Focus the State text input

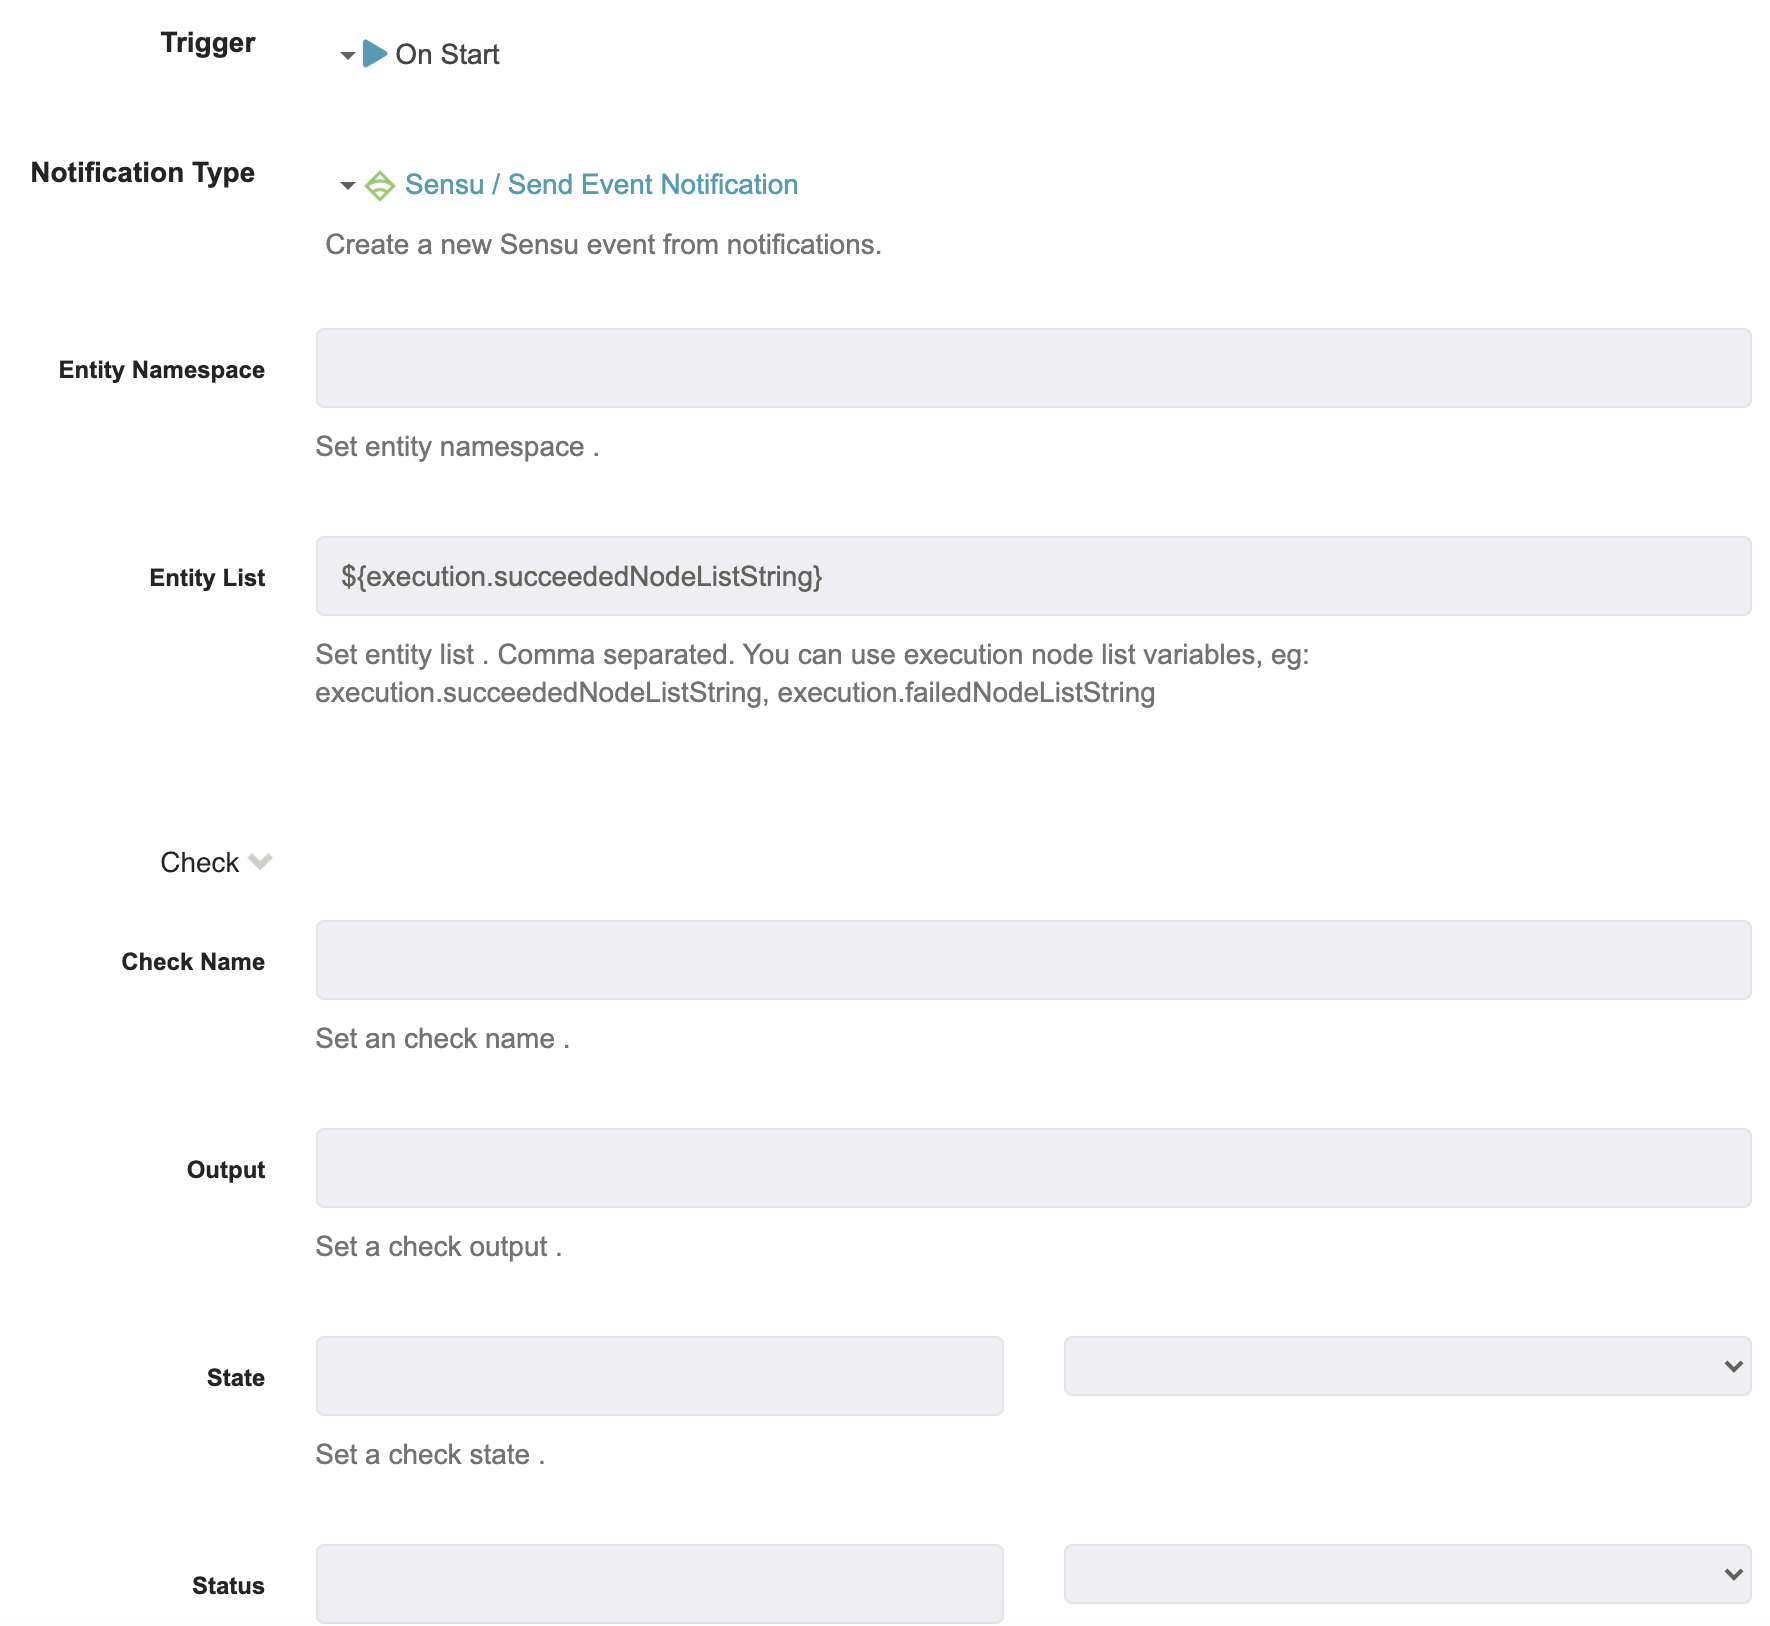click(x=659, y=1376)
